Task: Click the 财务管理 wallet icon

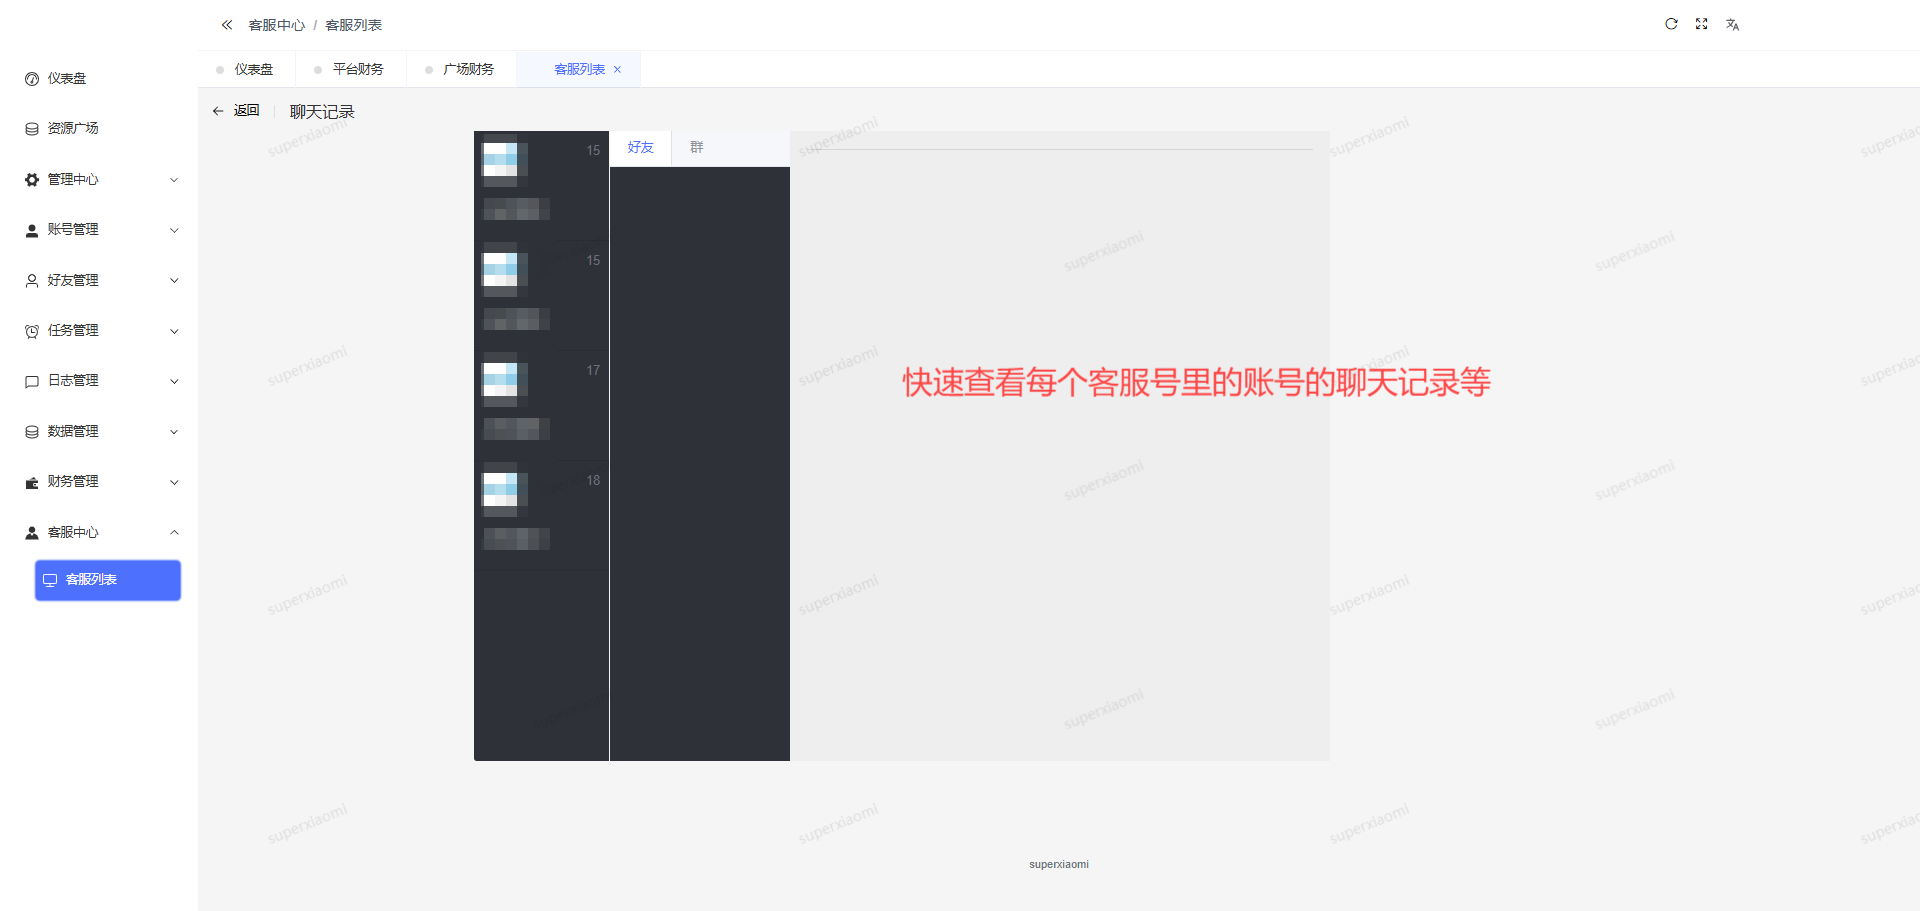Action: (32, 482)
